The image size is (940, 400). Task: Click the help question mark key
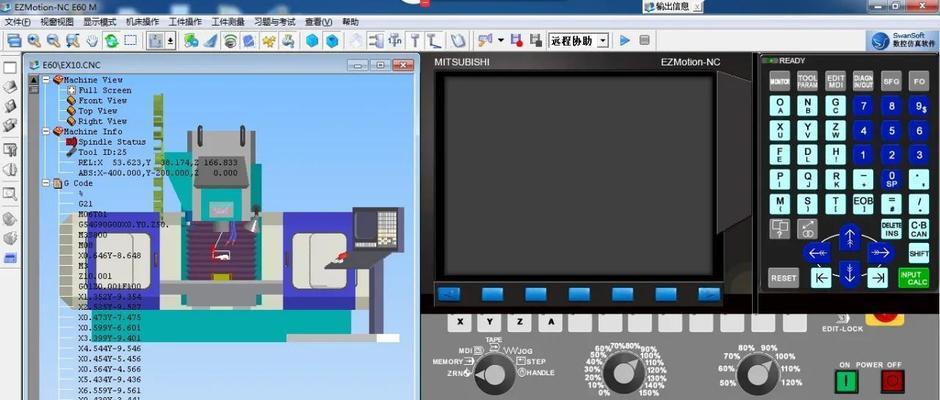coord(779,228)
